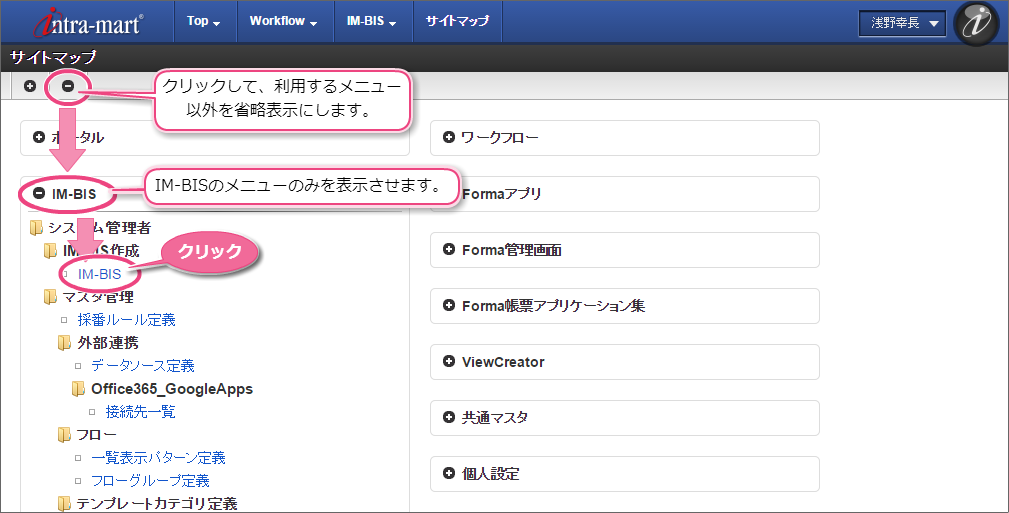1009x513 pixels.
Task: Open the IM-BIS menu in header
Action: [371, 21]
